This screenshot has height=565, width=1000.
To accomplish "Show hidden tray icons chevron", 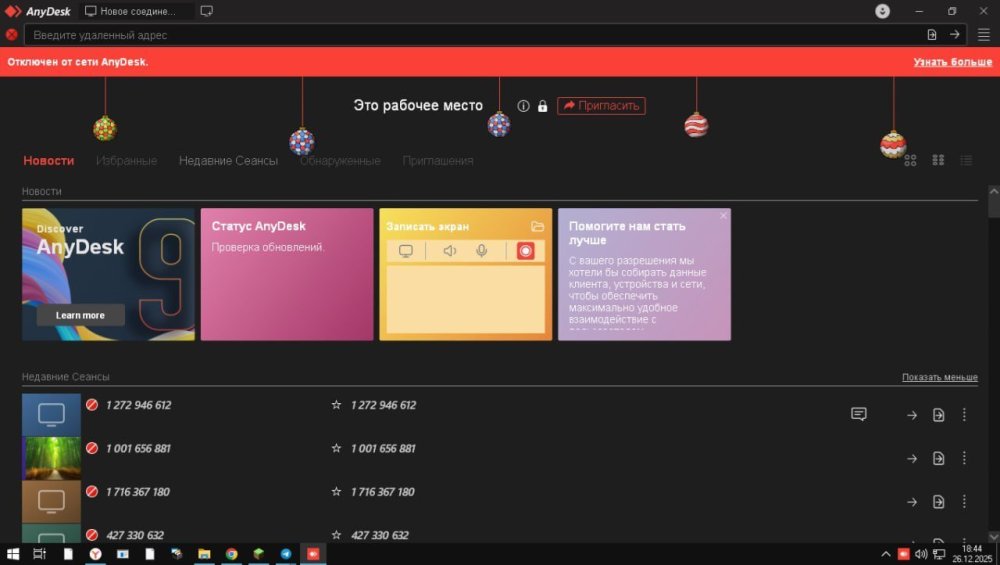I will tap(886, 554).
